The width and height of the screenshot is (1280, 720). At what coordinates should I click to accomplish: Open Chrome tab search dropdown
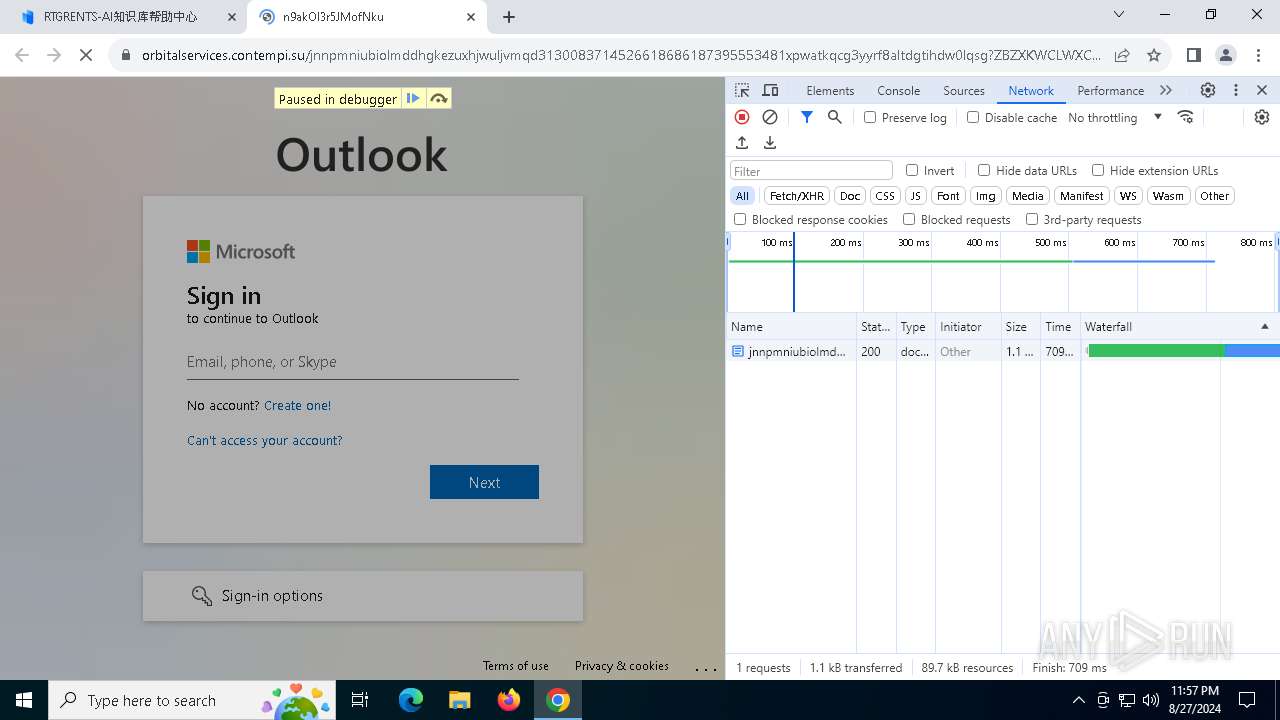pos(1119,15)
